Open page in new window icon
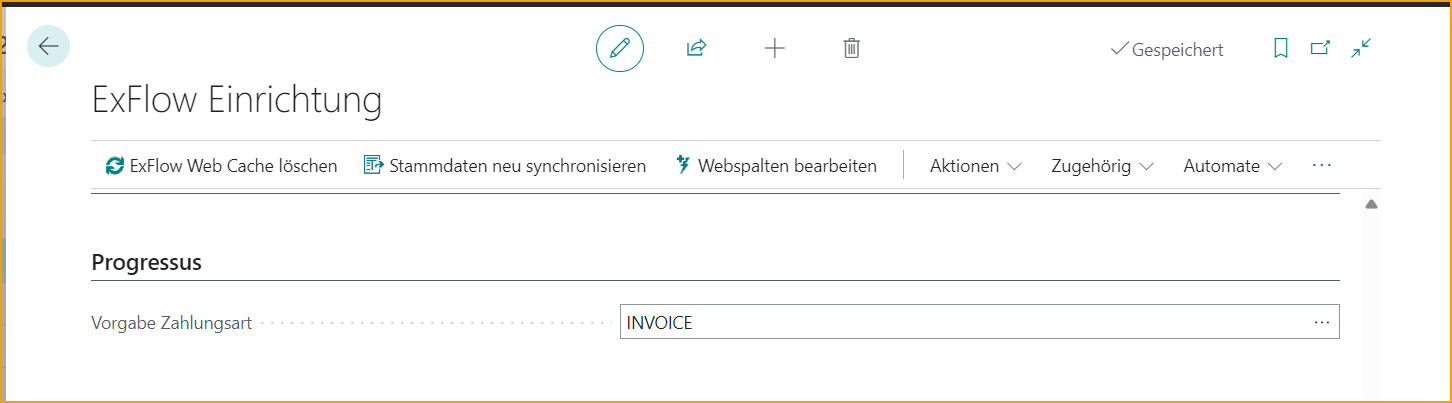 point(1320,48)
